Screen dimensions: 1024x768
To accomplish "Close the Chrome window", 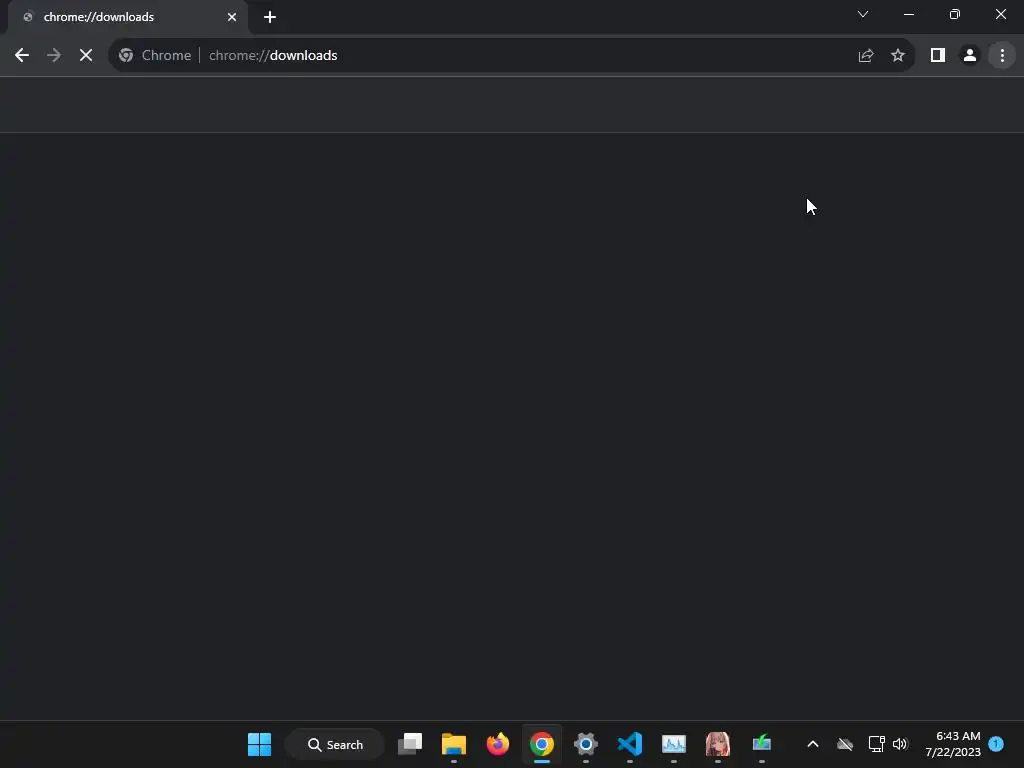I will [x=1000, y=14].
